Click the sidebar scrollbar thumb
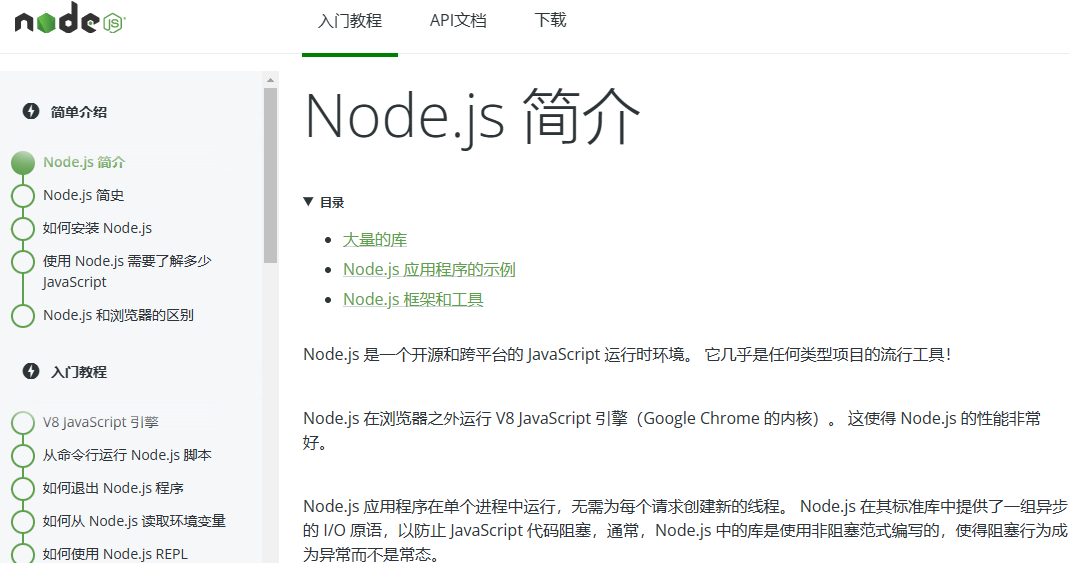The height and width of the screenshot is (563, 1069). [270, 175]
